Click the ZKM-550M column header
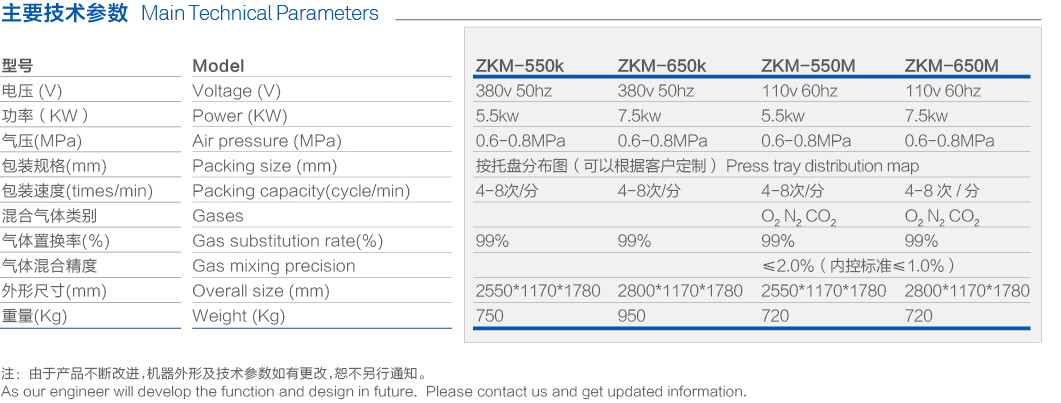The width and height of the screenshot is (1061, 403). click(x=808, y=66)
